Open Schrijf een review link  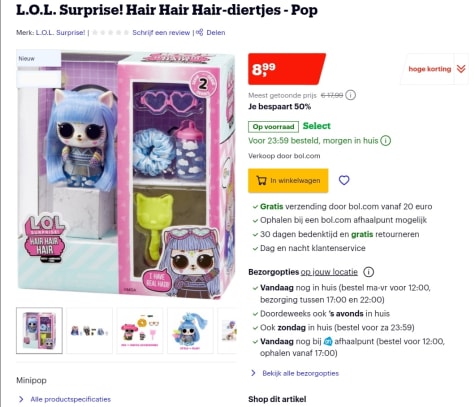(161, 33)
